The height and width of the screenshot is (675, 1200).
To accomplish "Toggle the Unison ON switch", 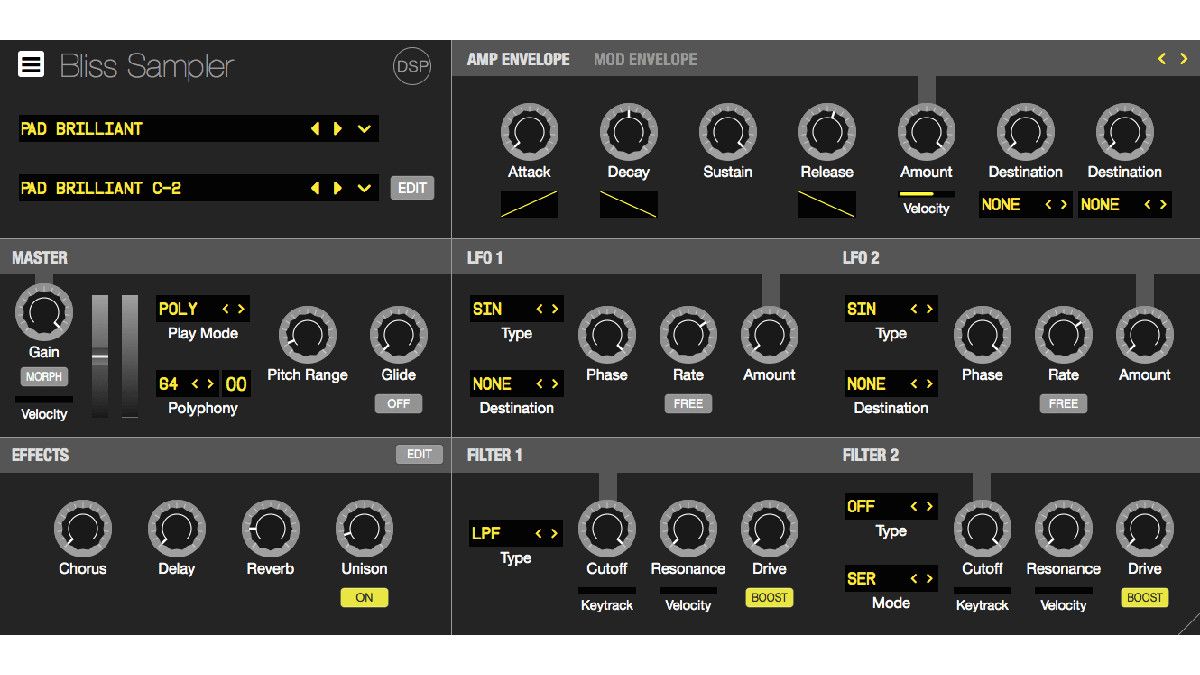I will point(363,597).
